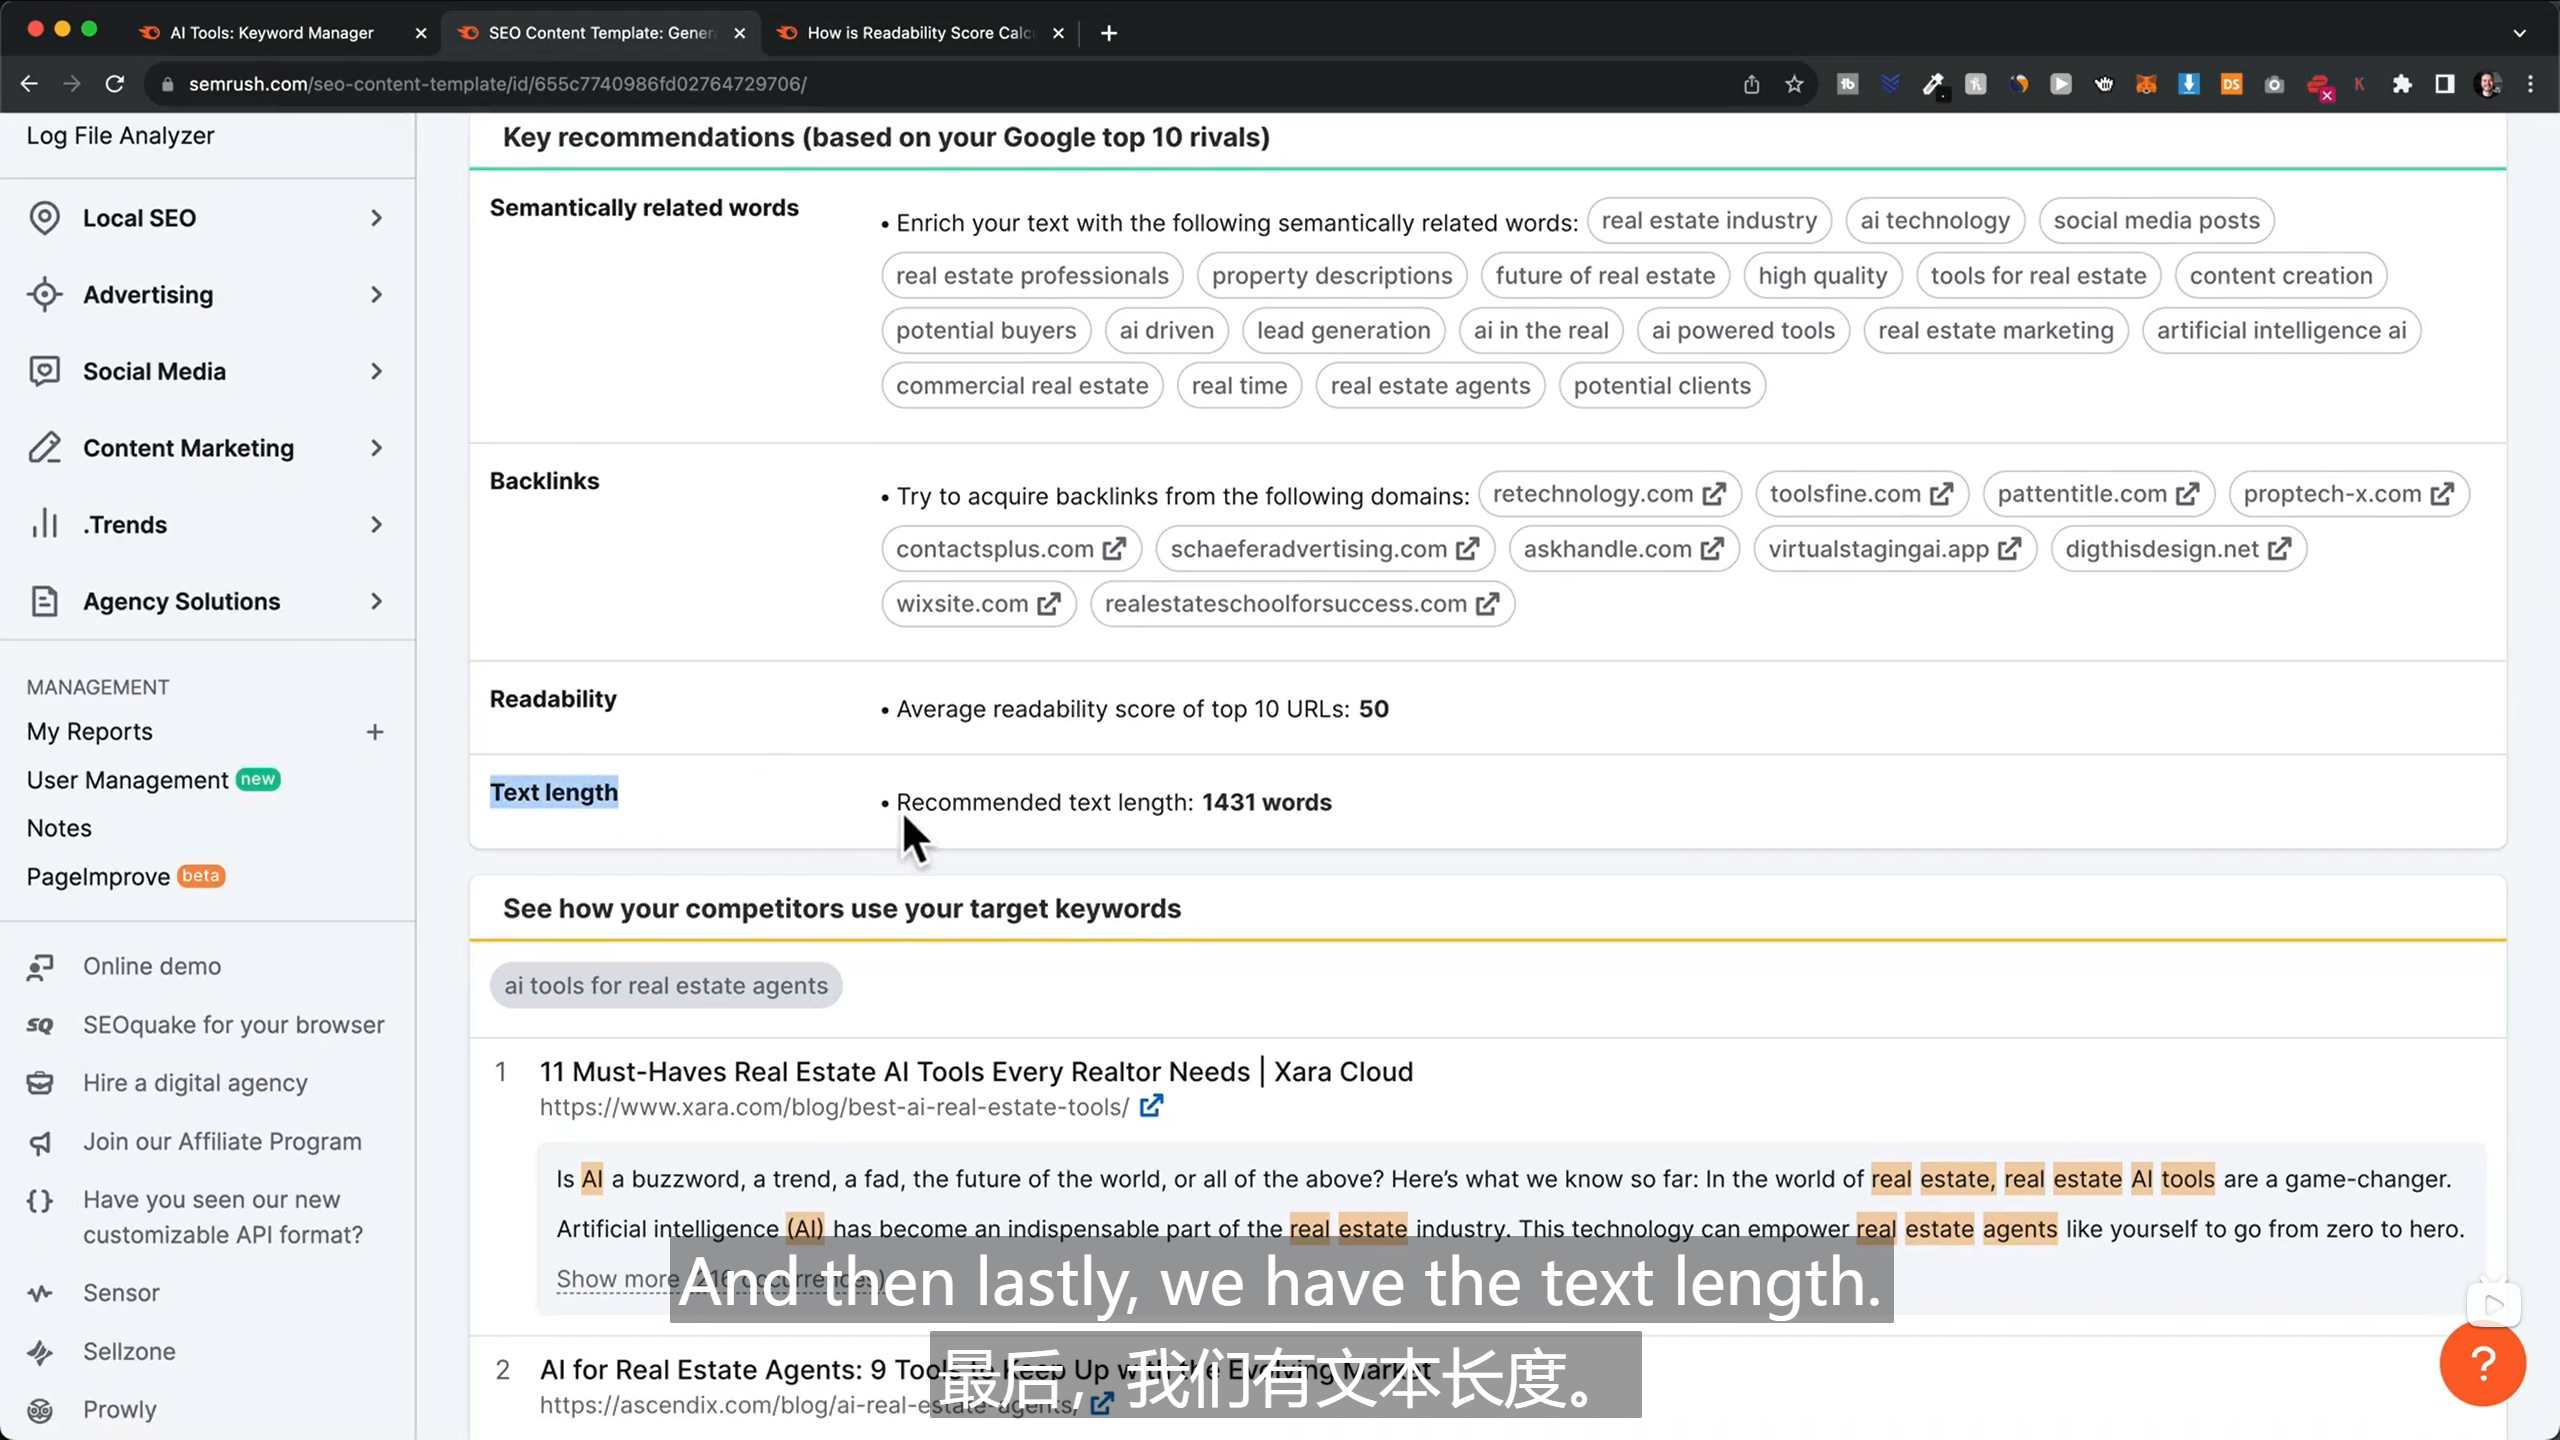Screen dimensions: 2560x1440
Task: Close the SEO Content Template tab
Action: (740, 33)
